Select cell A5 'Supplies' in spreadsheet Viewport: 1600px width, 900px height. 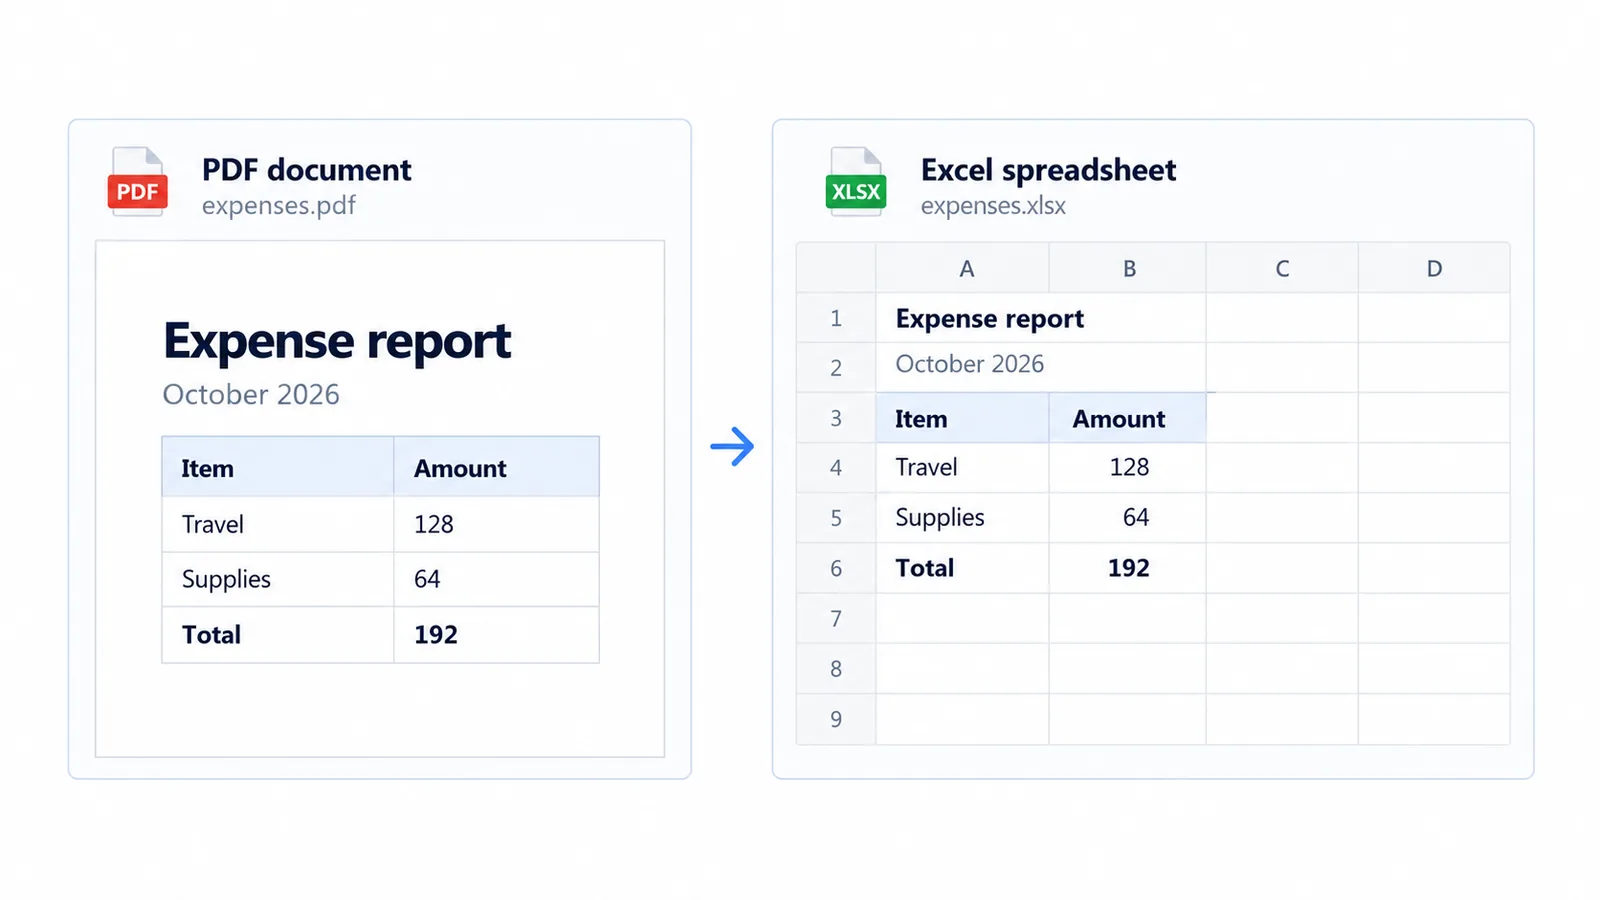point(963,518)
